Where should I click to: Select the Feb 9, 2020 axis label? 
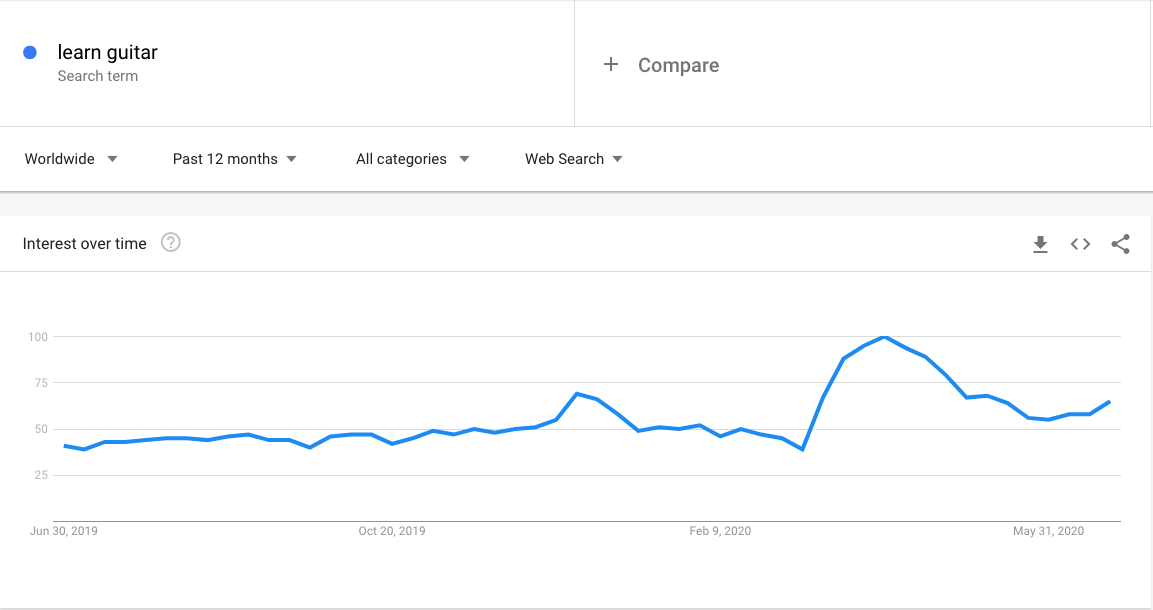coord(720,531)
